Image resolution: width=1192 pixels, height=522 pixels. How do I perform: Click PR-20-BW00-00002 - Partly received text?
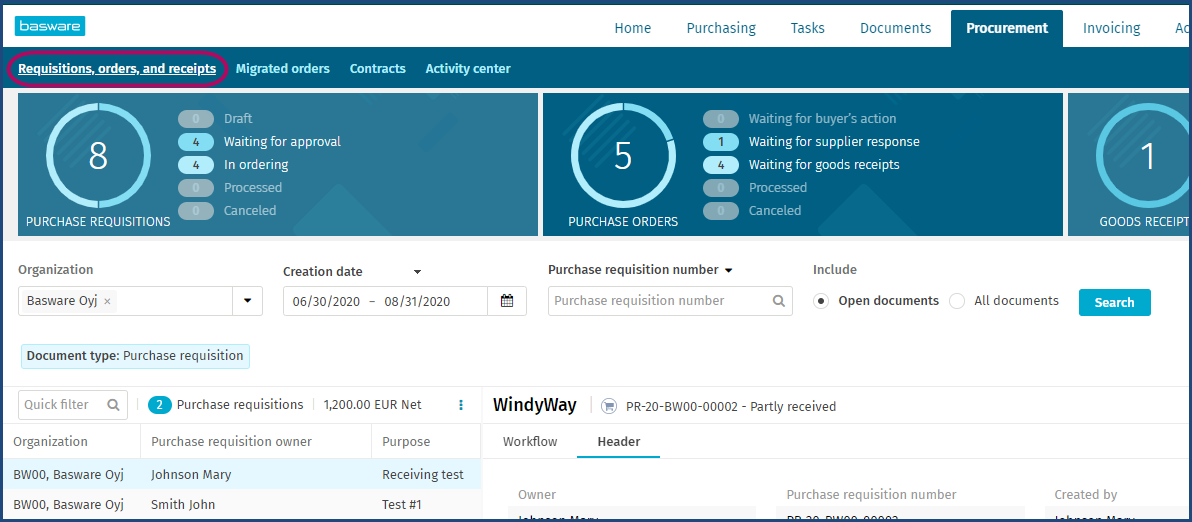point(731,407)
